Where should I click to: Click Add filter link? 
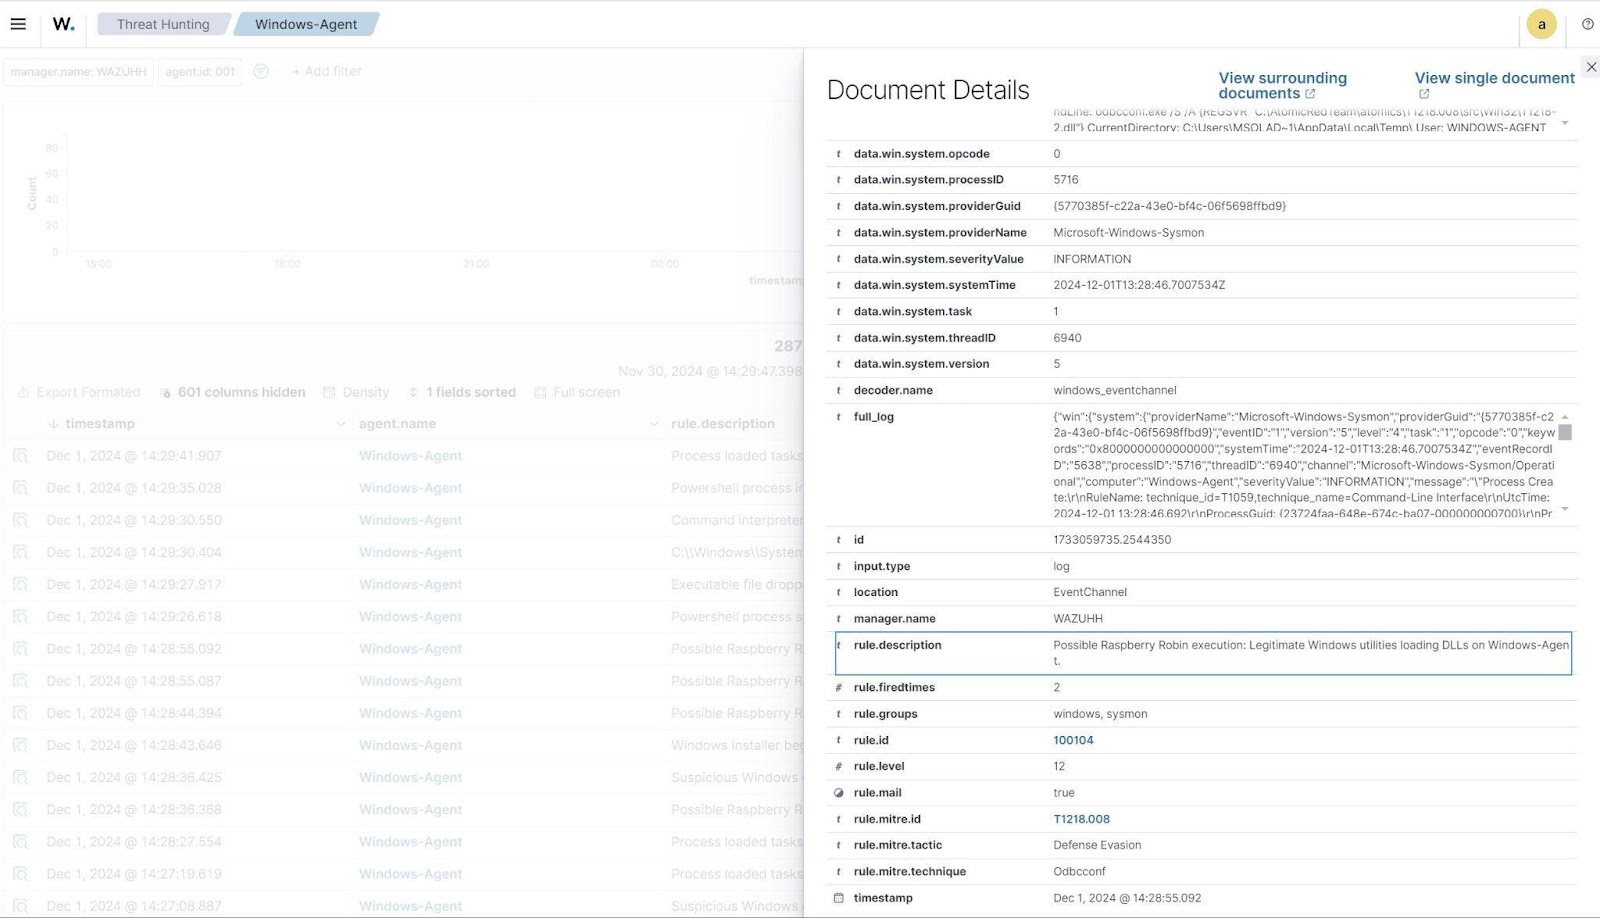point(327,71)
